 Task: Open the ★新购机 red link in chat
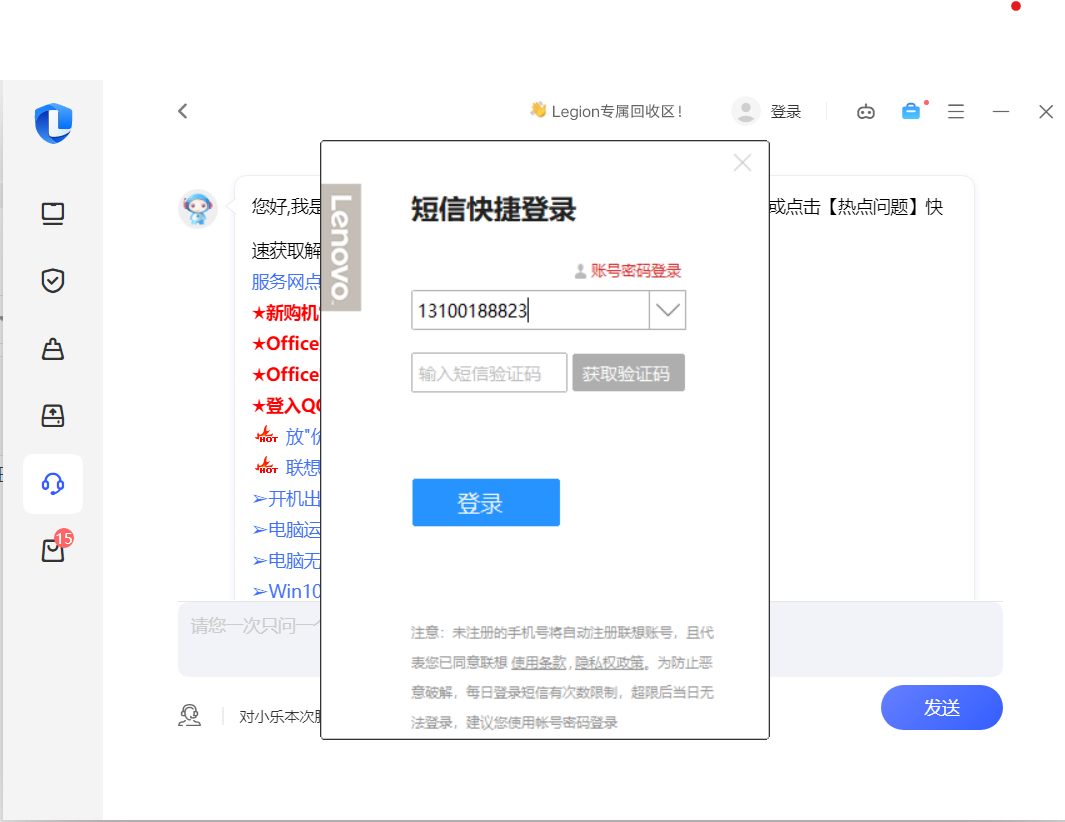tap(285, 312)
